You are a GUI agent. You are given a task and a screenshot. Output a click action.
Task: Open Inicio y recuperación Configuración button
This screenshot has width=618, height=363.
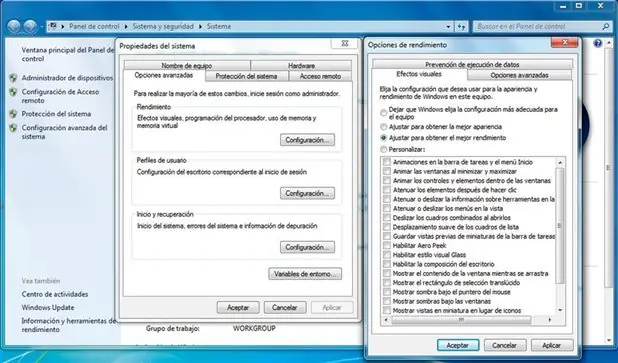coord(307,248)
